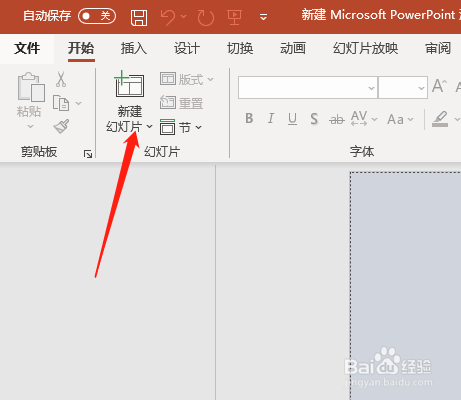This screenshot has height=400, width=461.
Task: Click the Increase Font Size icon
Action: (439, 86)
